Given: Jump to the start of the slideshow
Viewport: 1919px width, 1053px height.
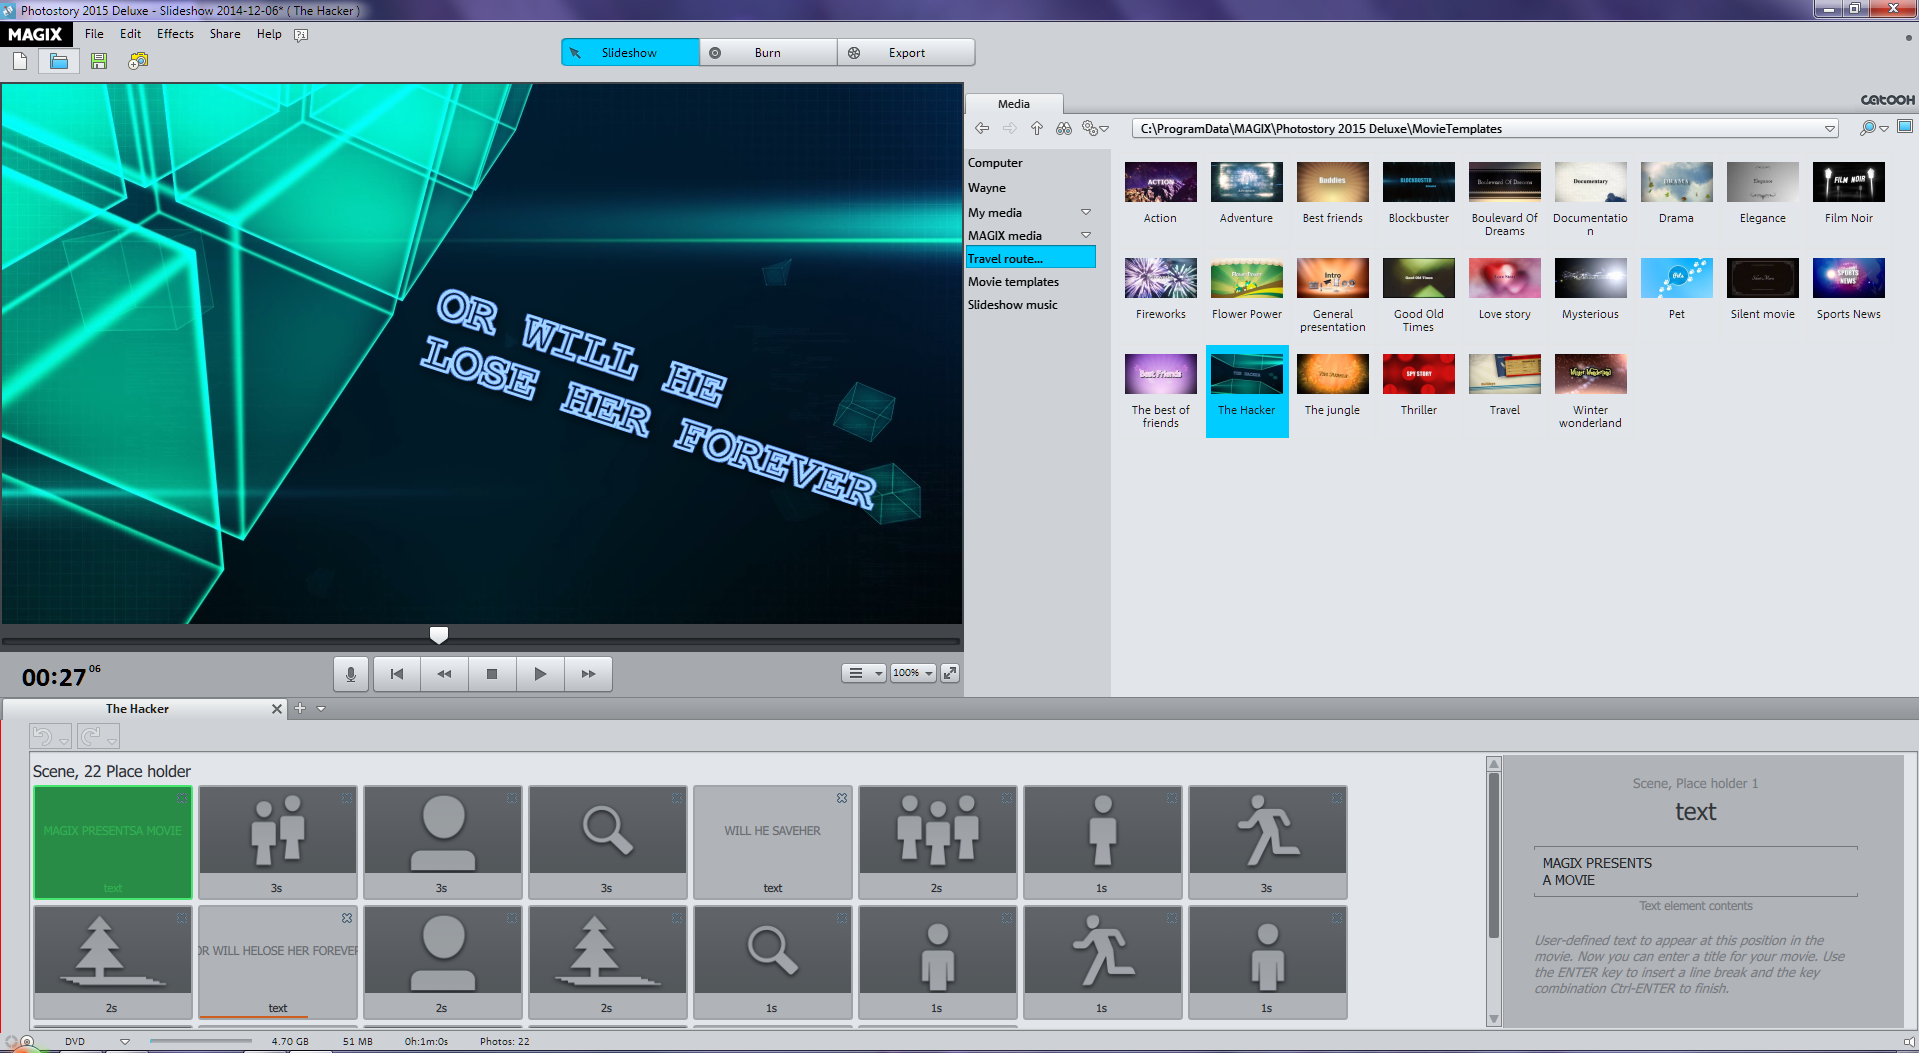Looking at the screenshot, I should pos(397,674).
